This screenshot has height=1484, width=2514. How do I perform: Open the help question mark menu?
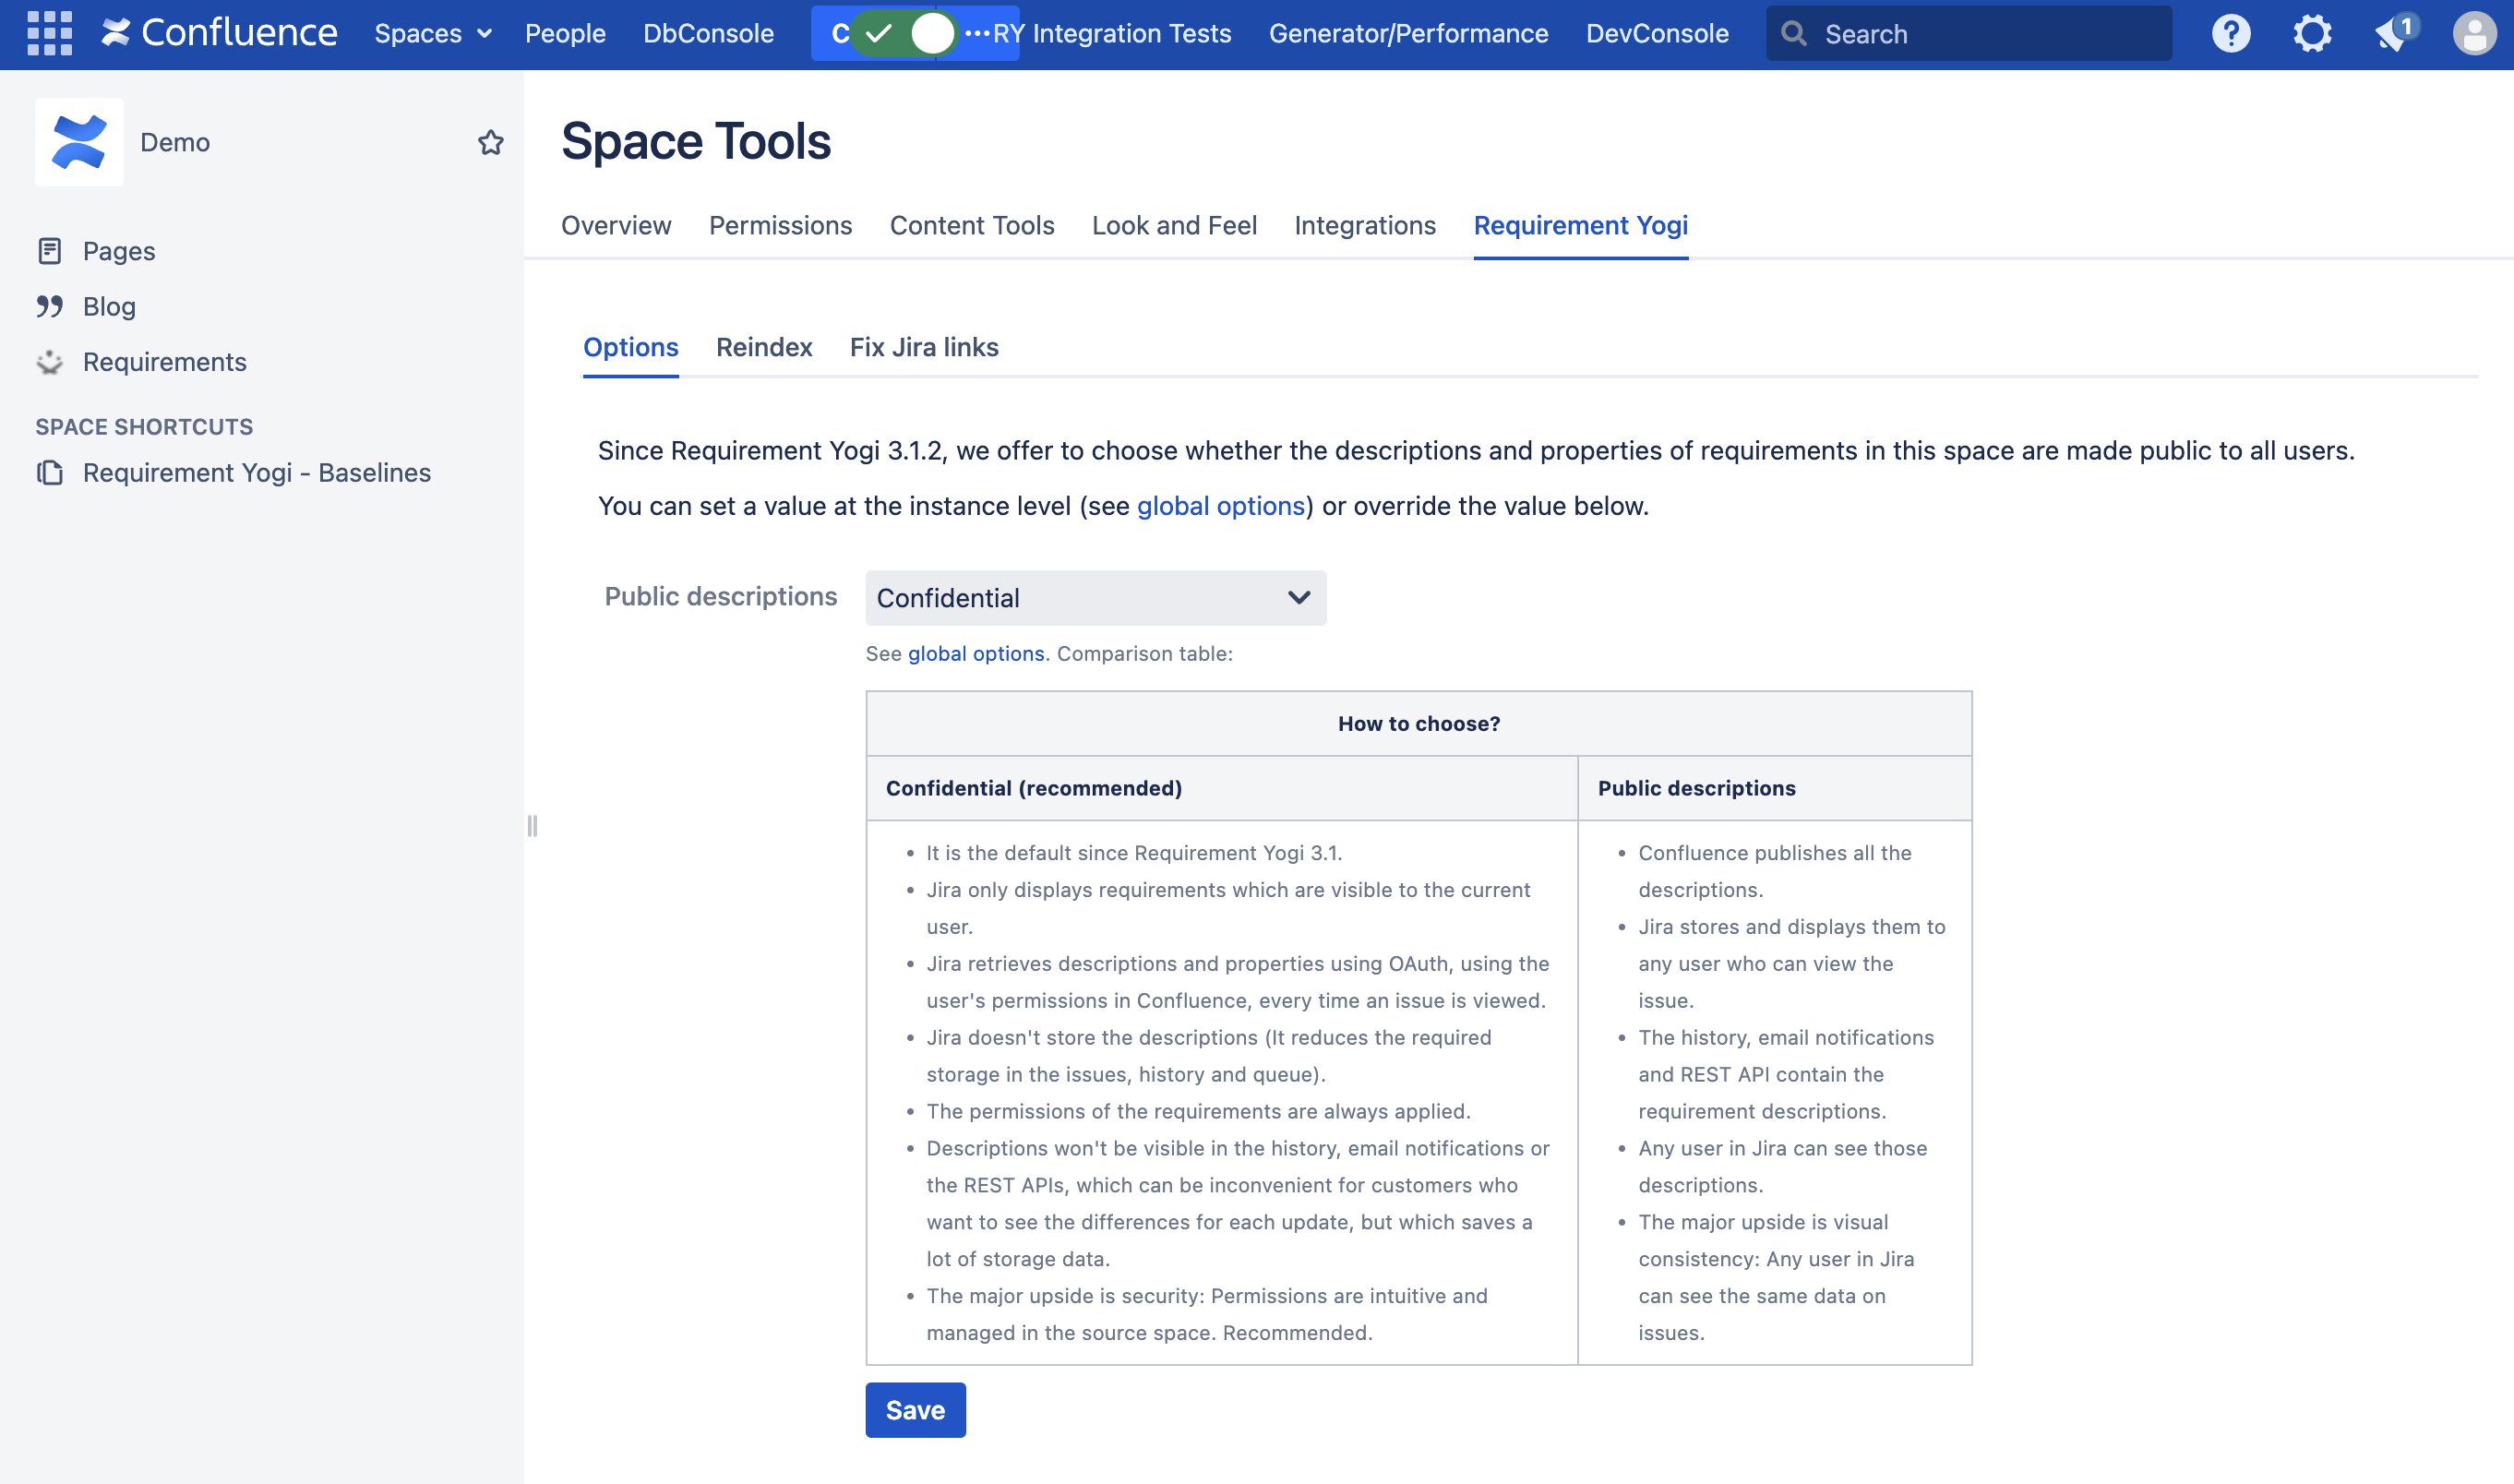[x=2230, y=33]
